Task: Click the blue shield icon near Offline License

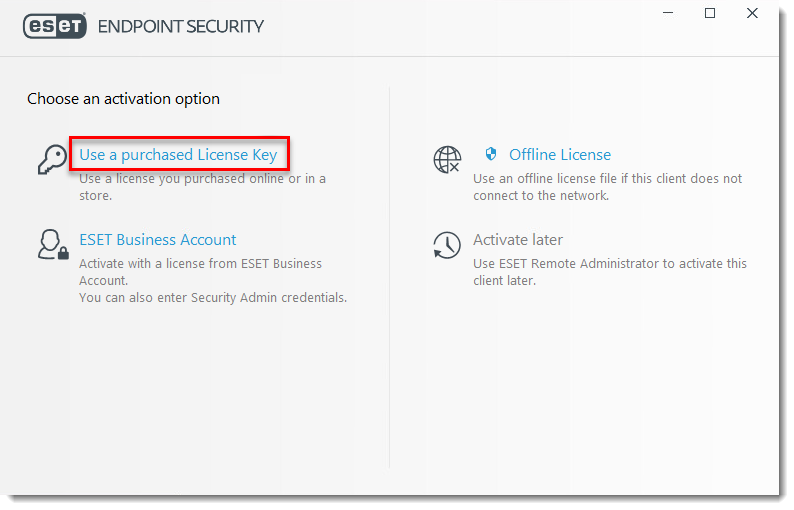Action: tap(490, 153)
